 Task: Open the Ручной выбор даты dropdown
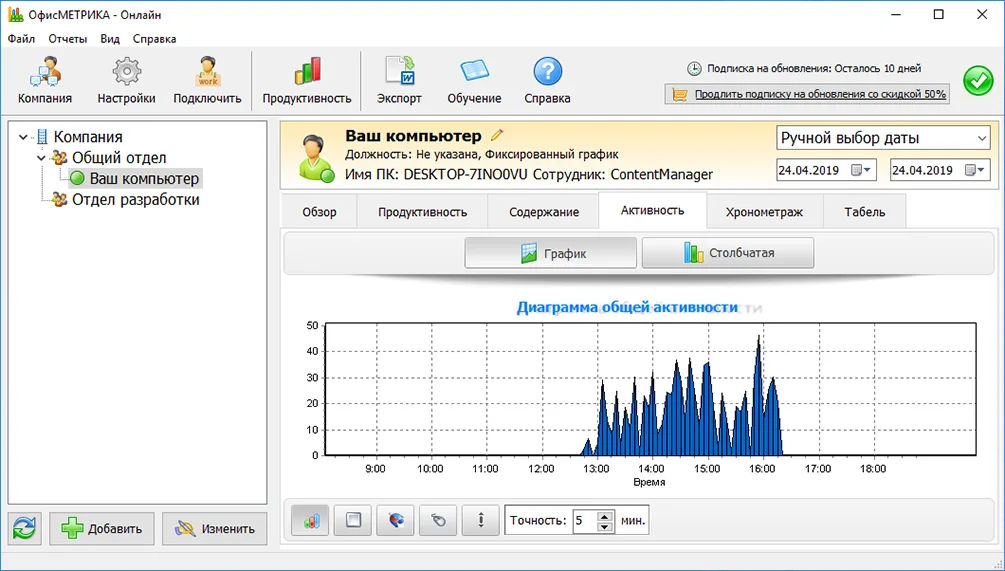pos(882,138)
